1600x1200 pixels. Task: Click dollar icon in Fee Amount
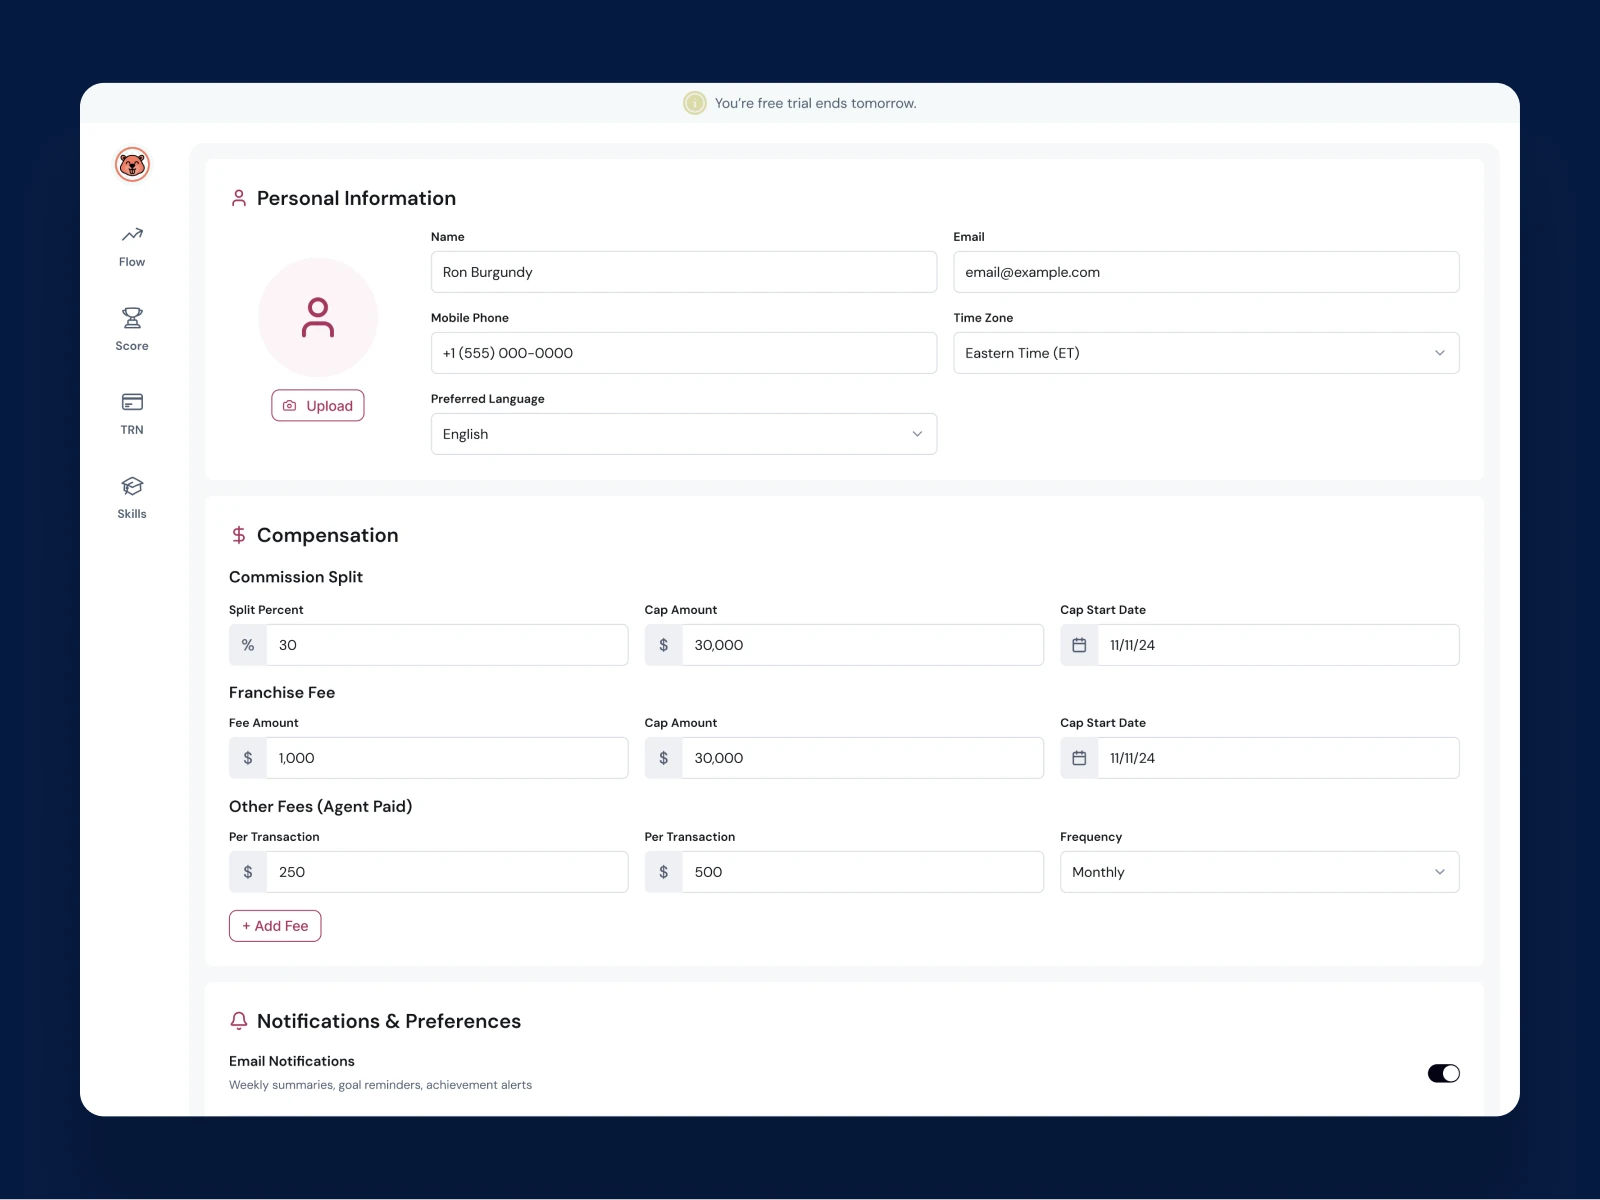click(x=248, y=758)
